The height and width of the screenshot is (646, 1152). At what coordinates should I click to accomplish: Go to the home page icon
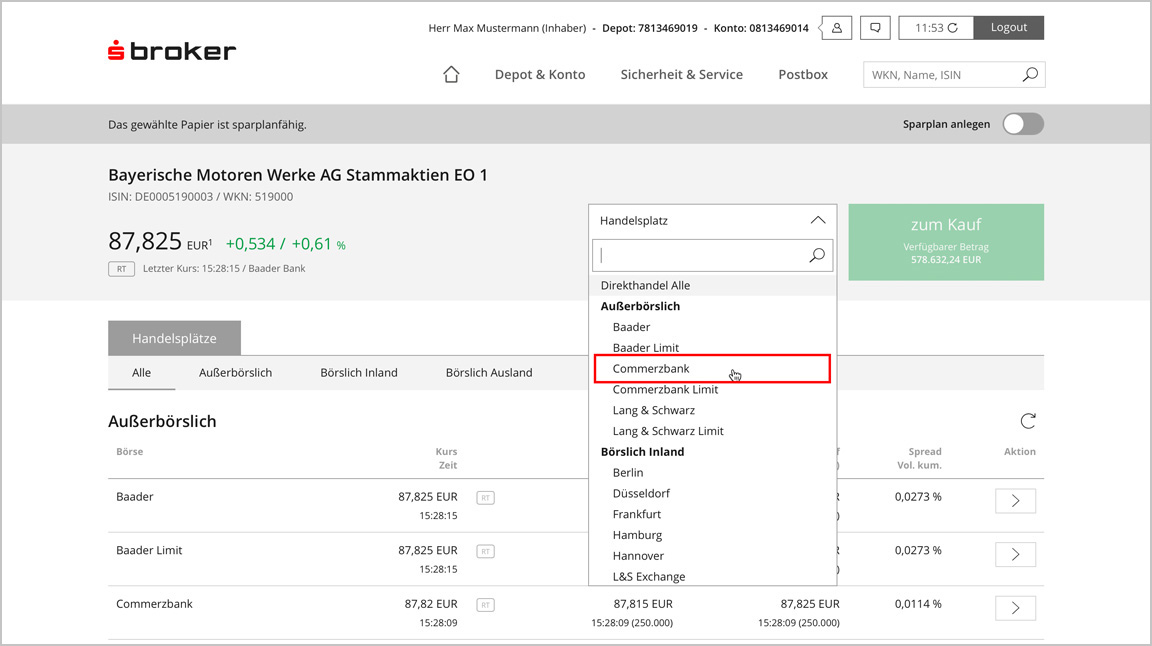(x=451, y=74)
